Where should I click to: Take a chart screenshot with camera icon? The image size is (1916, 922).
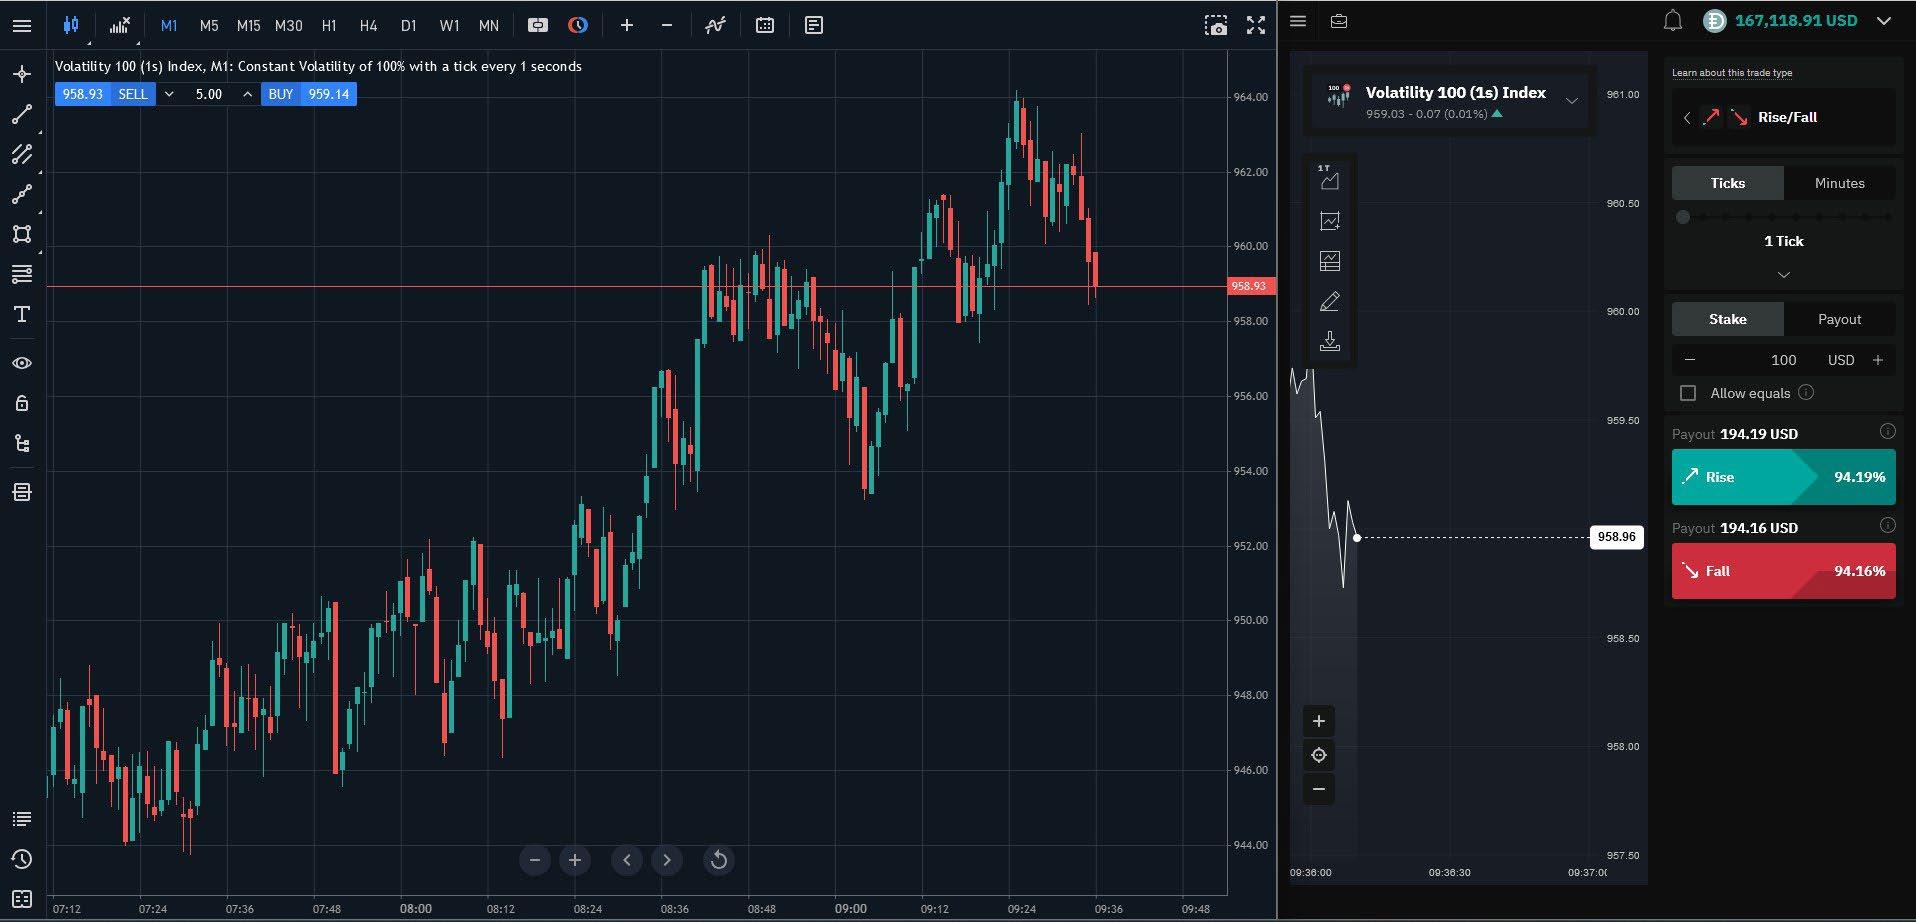[x=1215, y=25]
